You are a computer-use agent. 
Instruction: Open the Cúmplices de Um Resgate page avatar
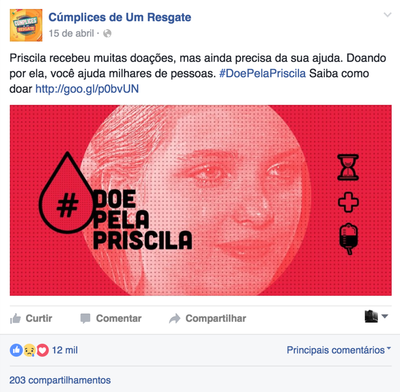(26, 25)
